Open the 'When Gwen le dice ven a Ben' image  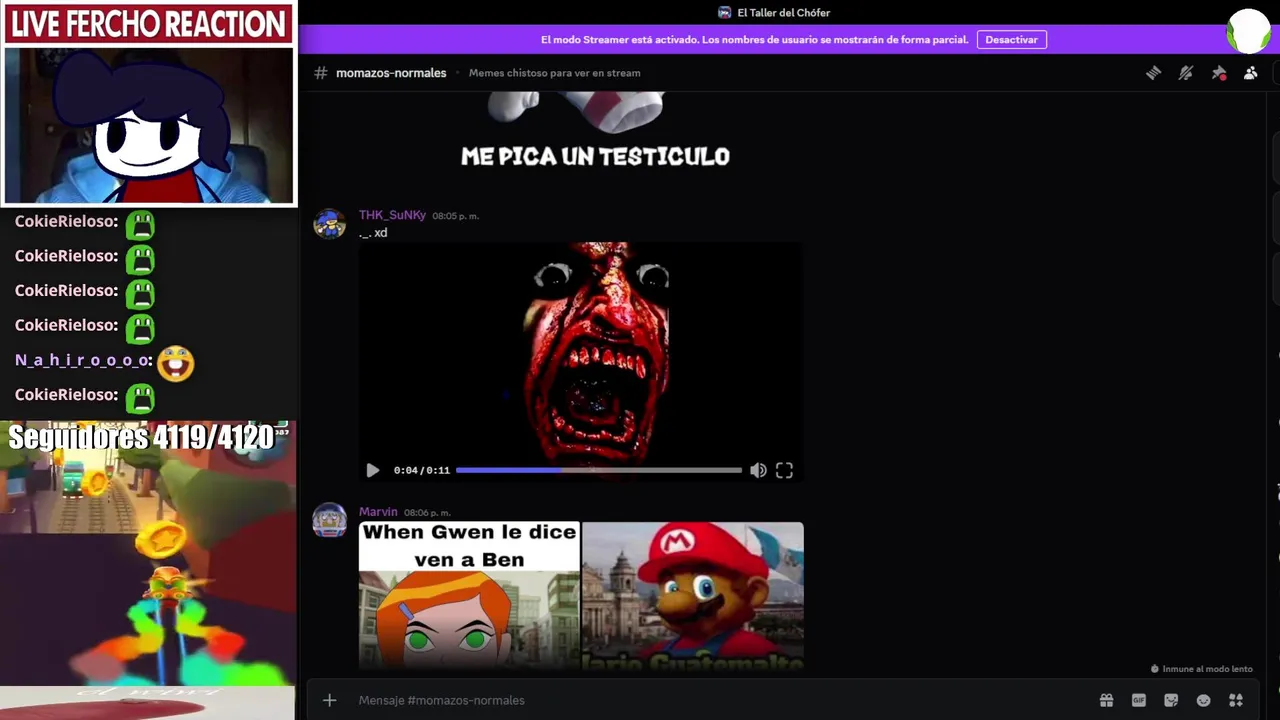(x=469, y=596)
